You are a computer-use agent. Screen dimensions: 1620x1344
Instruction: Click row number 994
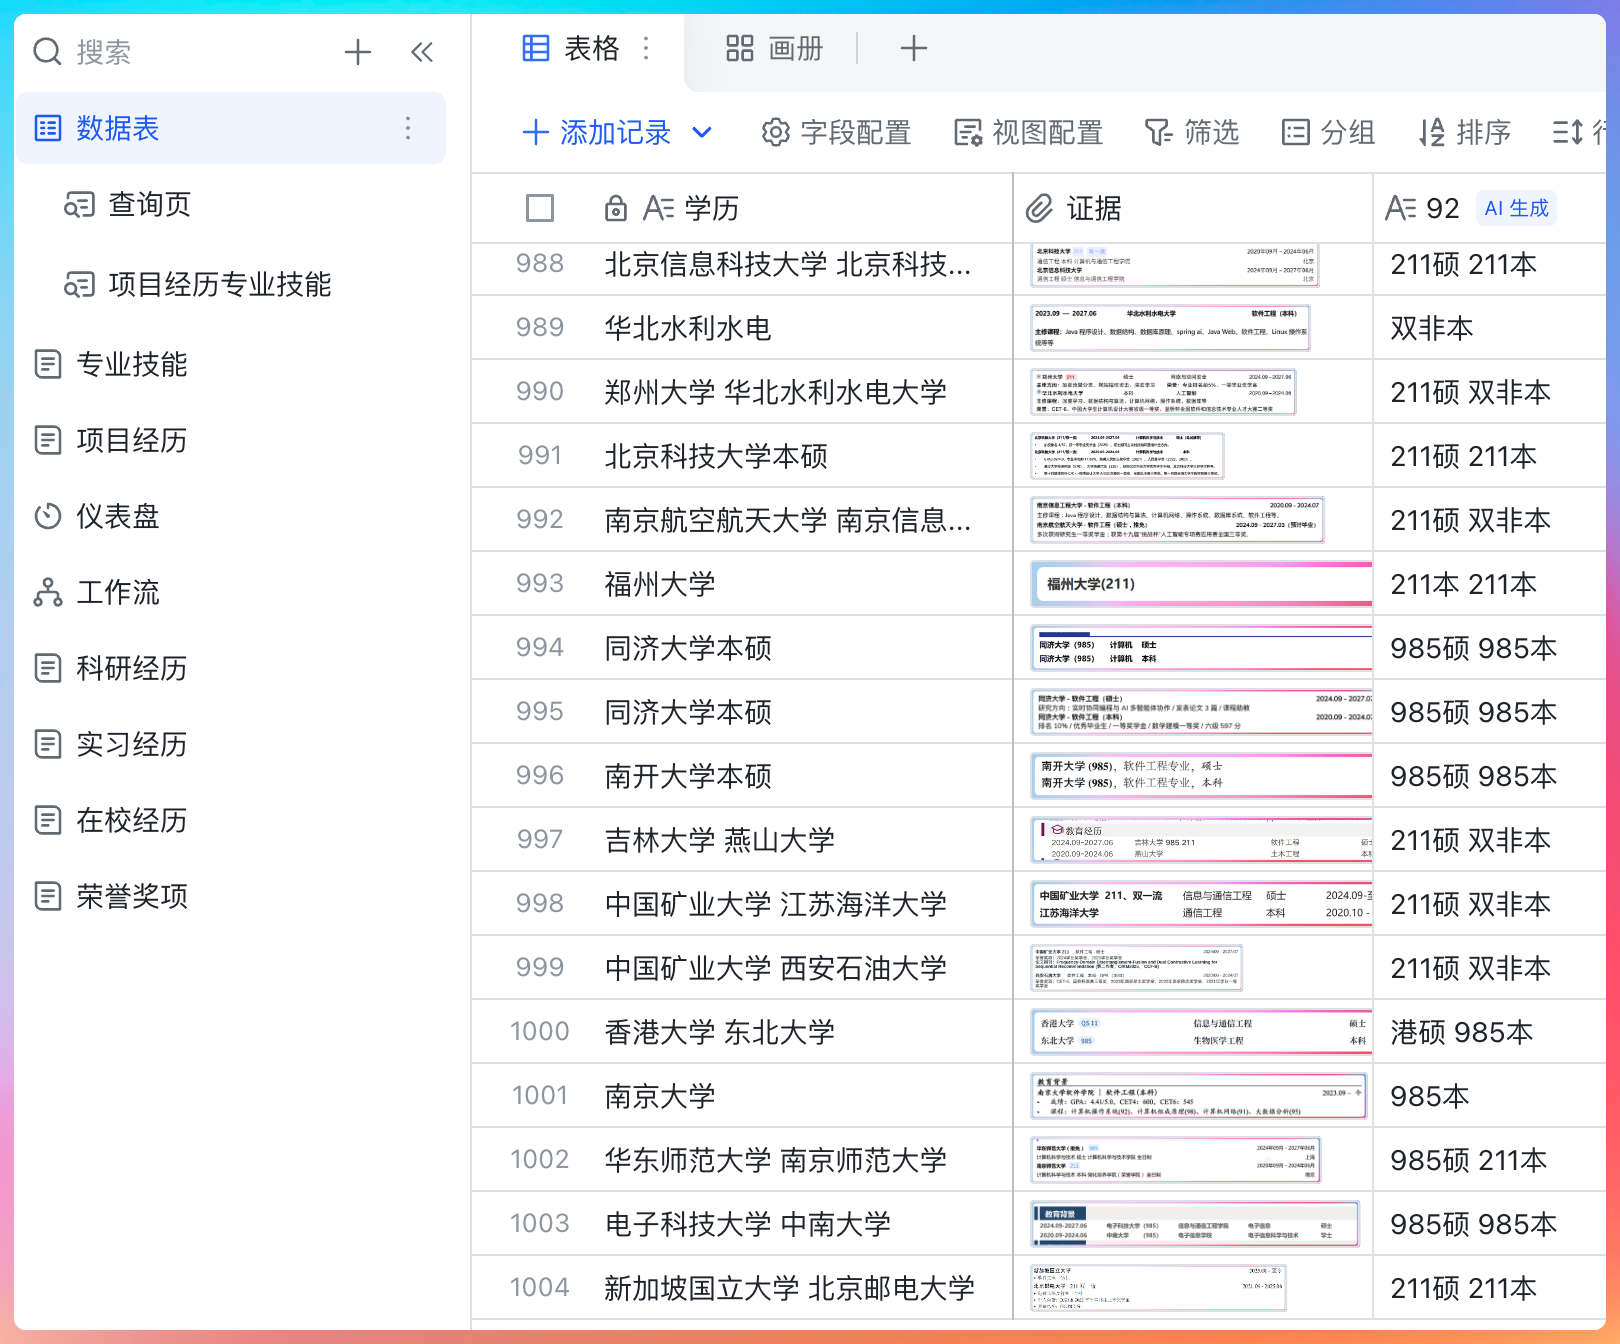tap(540, 647)
